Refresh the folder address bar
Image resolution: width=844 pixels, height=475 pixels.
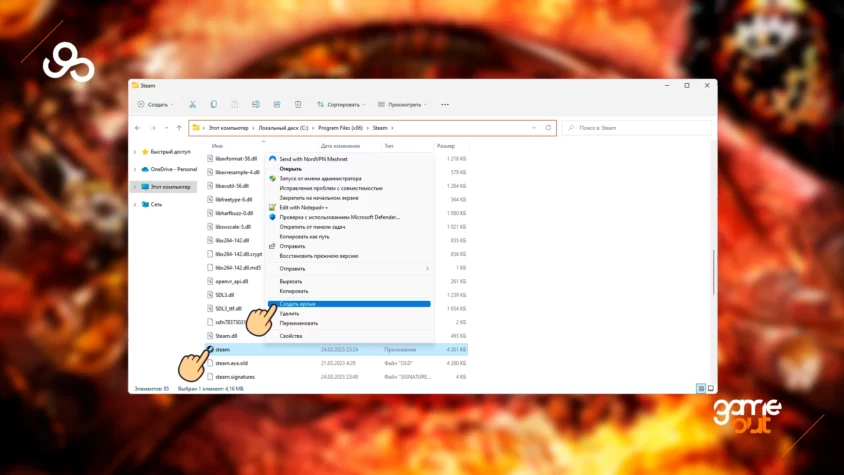pyautogui.click(x=548, y=128)
